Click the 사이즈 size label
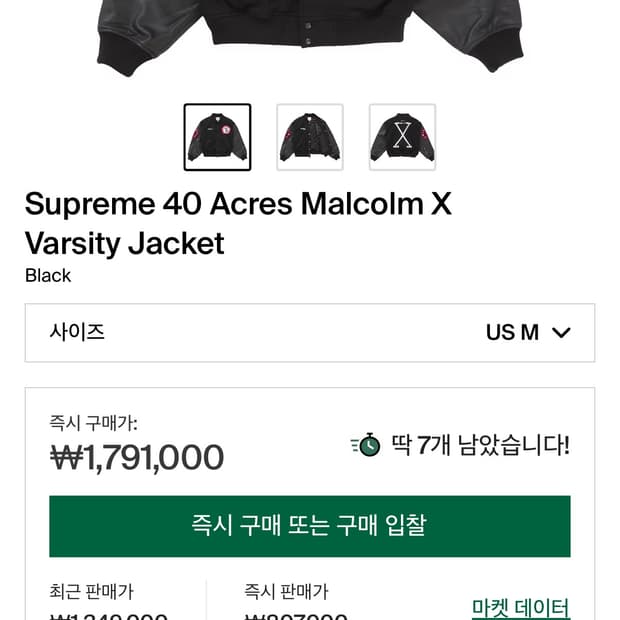620x620 pixels. click(x=77, y=333)
